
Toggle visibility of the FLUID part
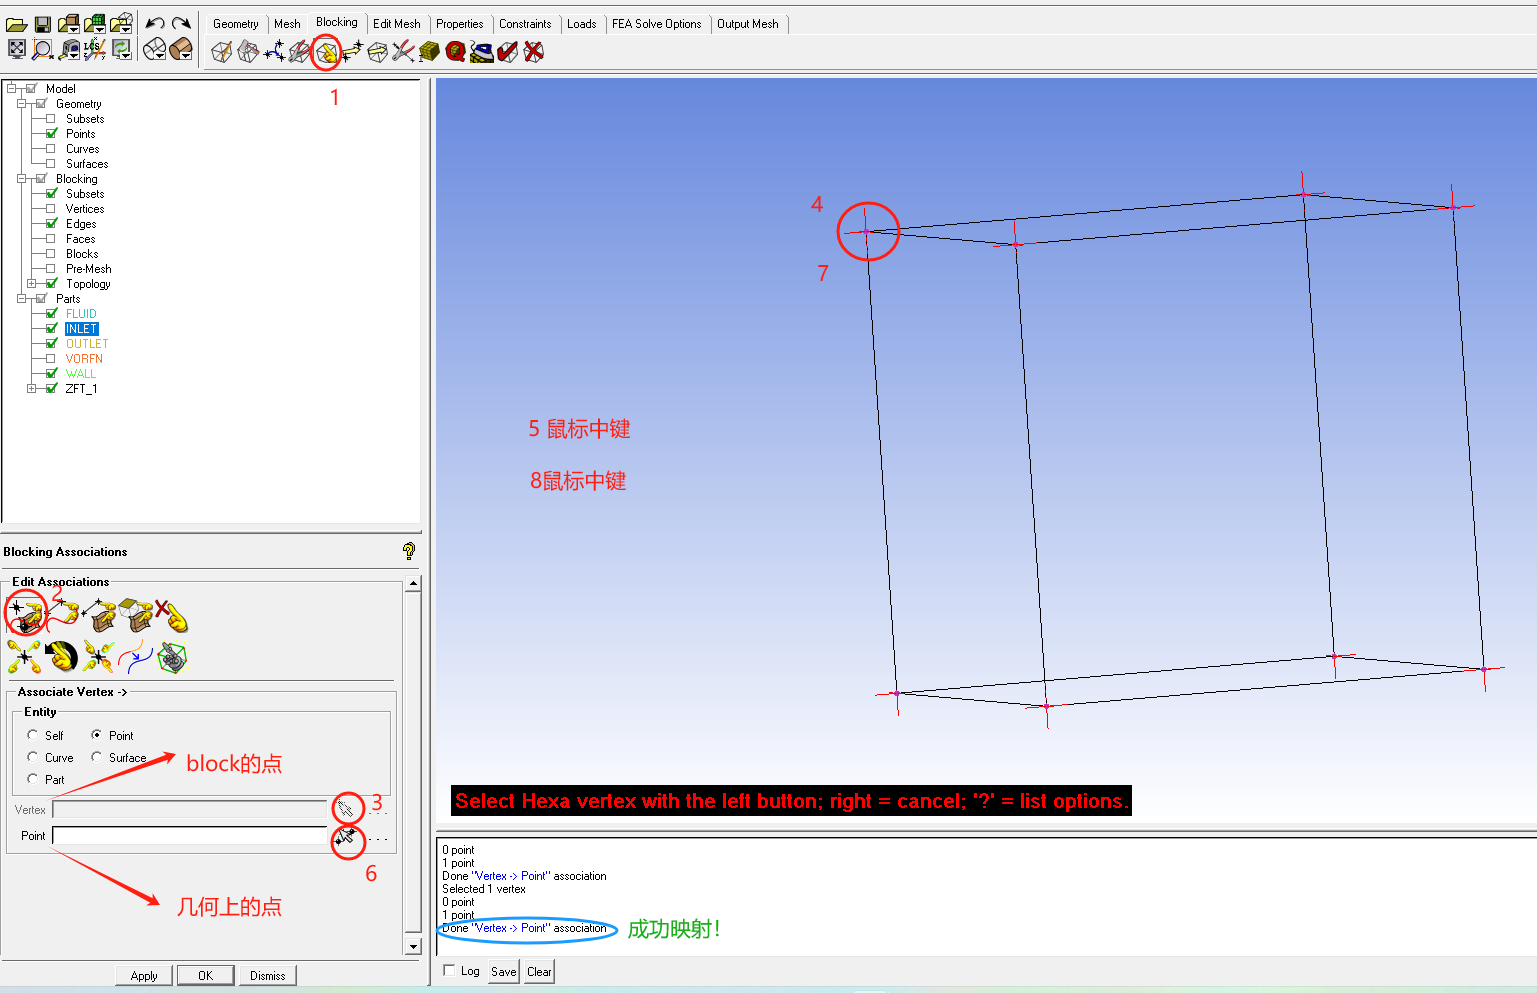tap(51, 313)
